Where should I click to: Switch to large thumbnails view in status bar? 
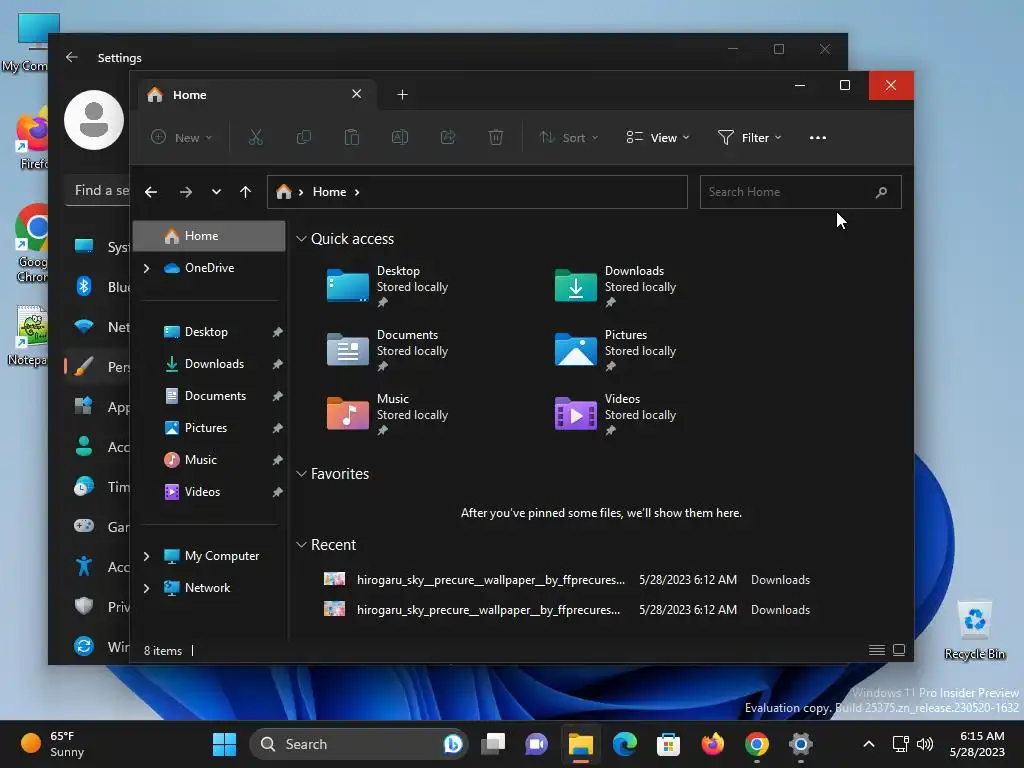pyautogui.click(x=899, y=650)
